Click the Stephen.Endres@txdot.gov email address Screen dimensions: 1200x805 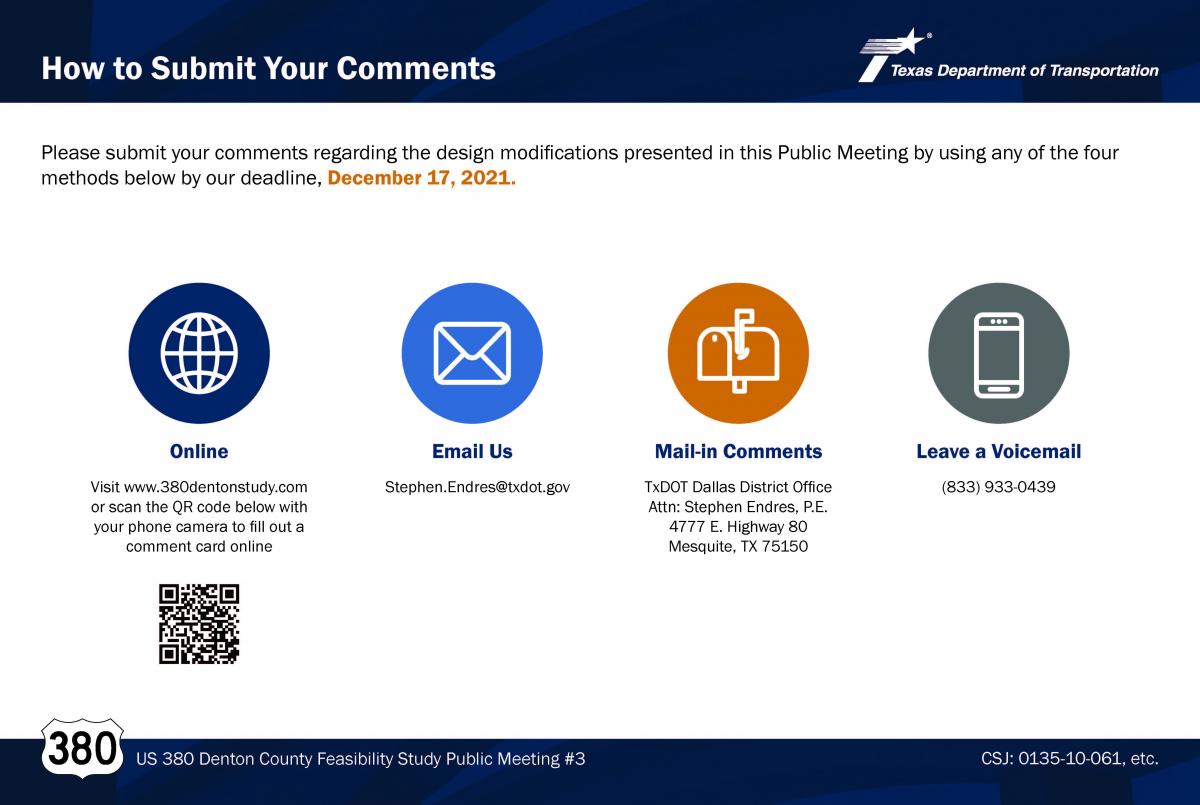tap(477, 487)
